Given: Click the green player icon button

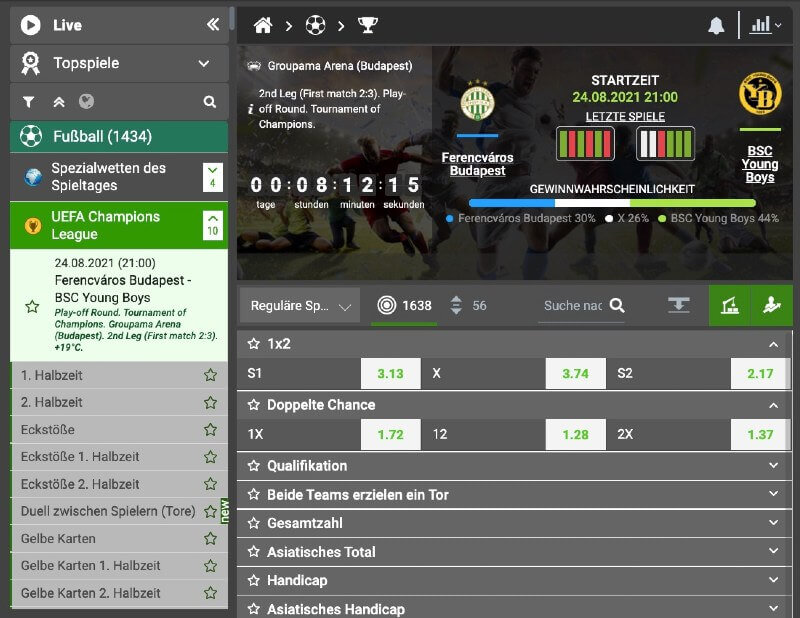Looking at the screenshot, I should click(772, 306).
